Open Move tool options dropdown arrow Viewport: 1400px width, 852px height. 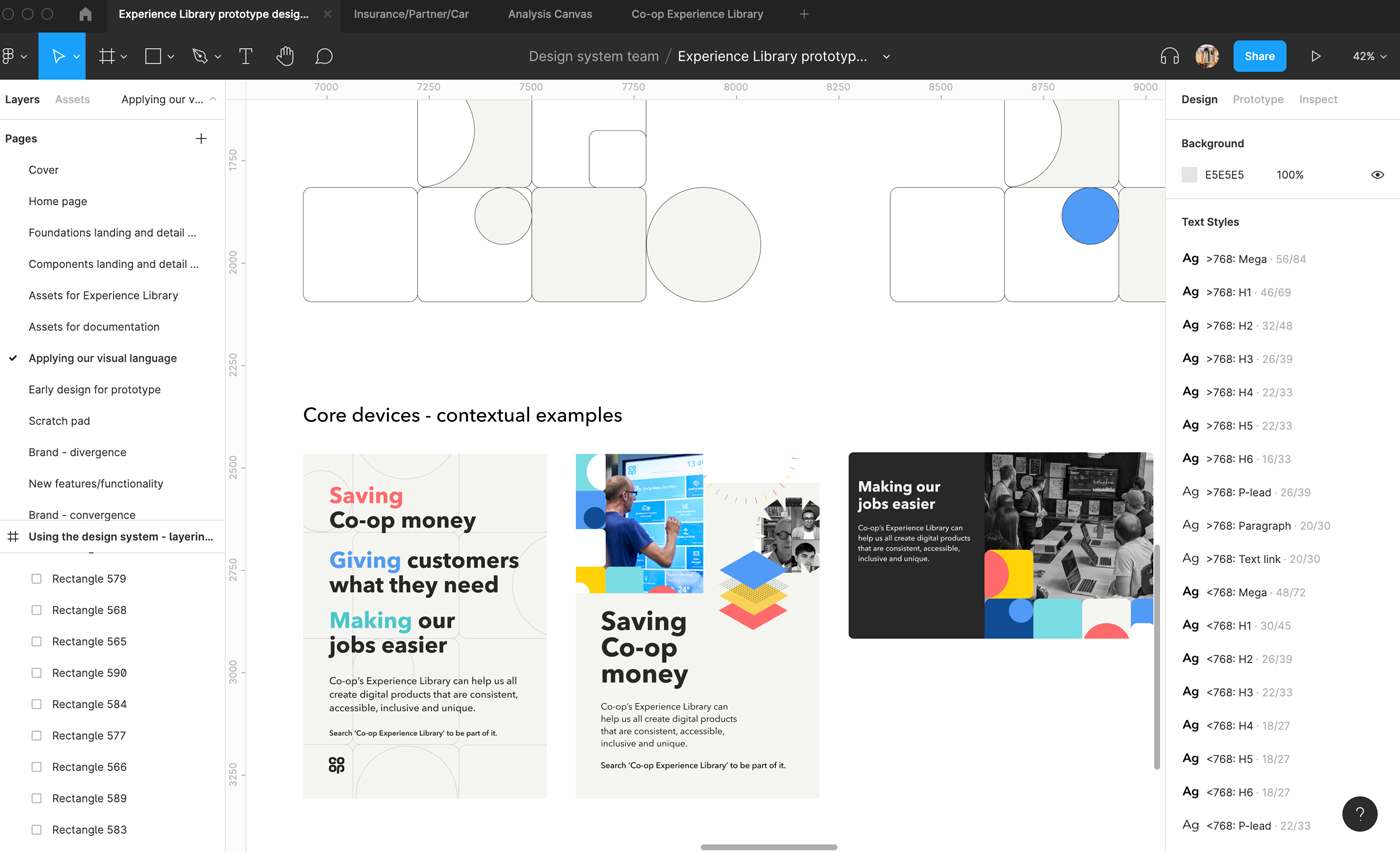(x=77, y=57)
